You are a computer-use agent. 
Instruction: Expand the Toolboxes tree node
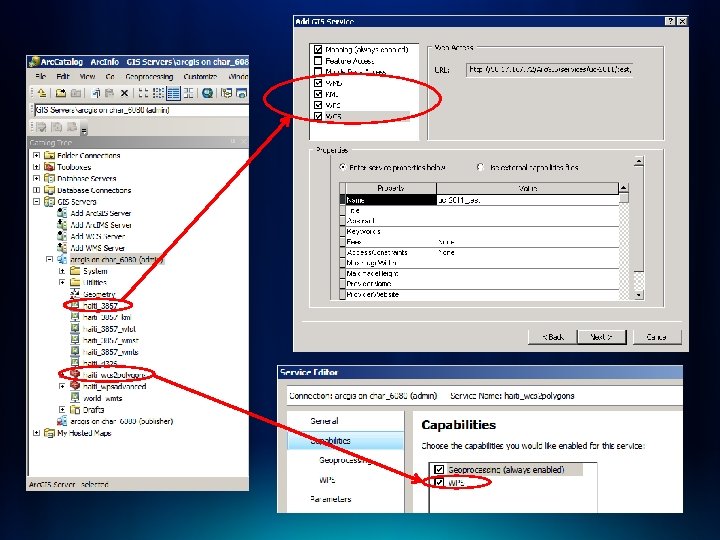[x=36, y=167]
